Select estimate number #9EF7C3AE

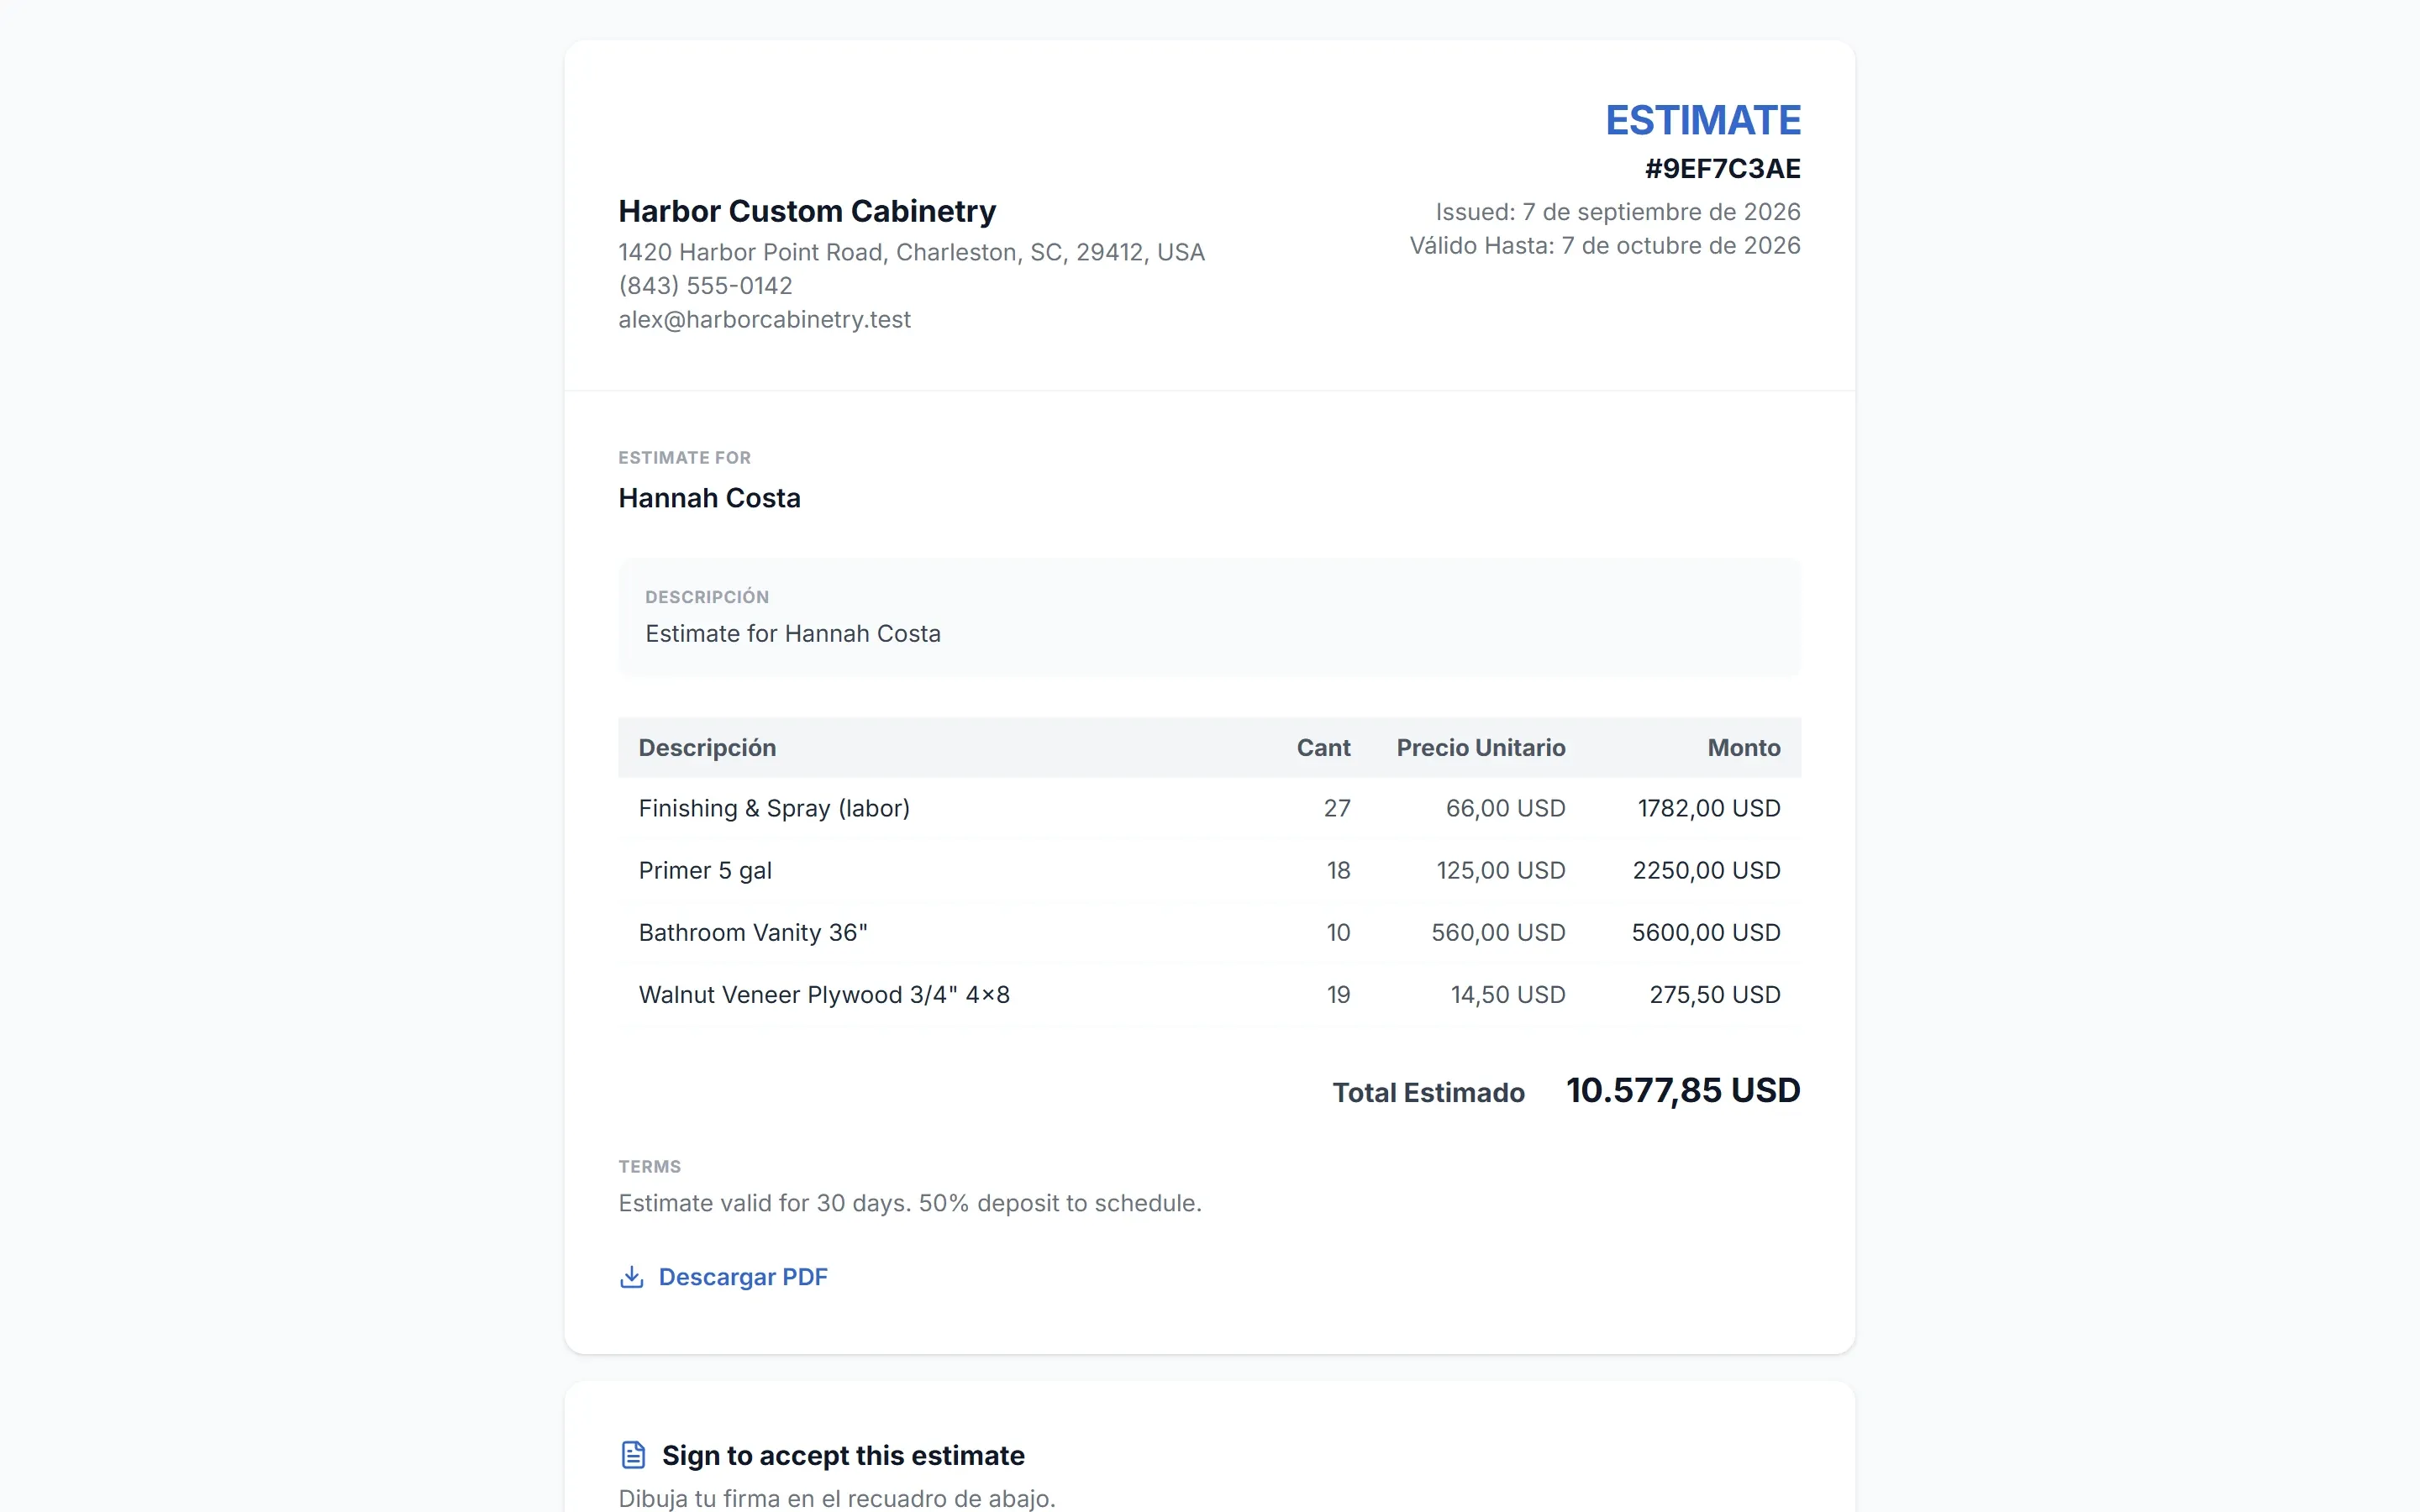(1722, 168)
